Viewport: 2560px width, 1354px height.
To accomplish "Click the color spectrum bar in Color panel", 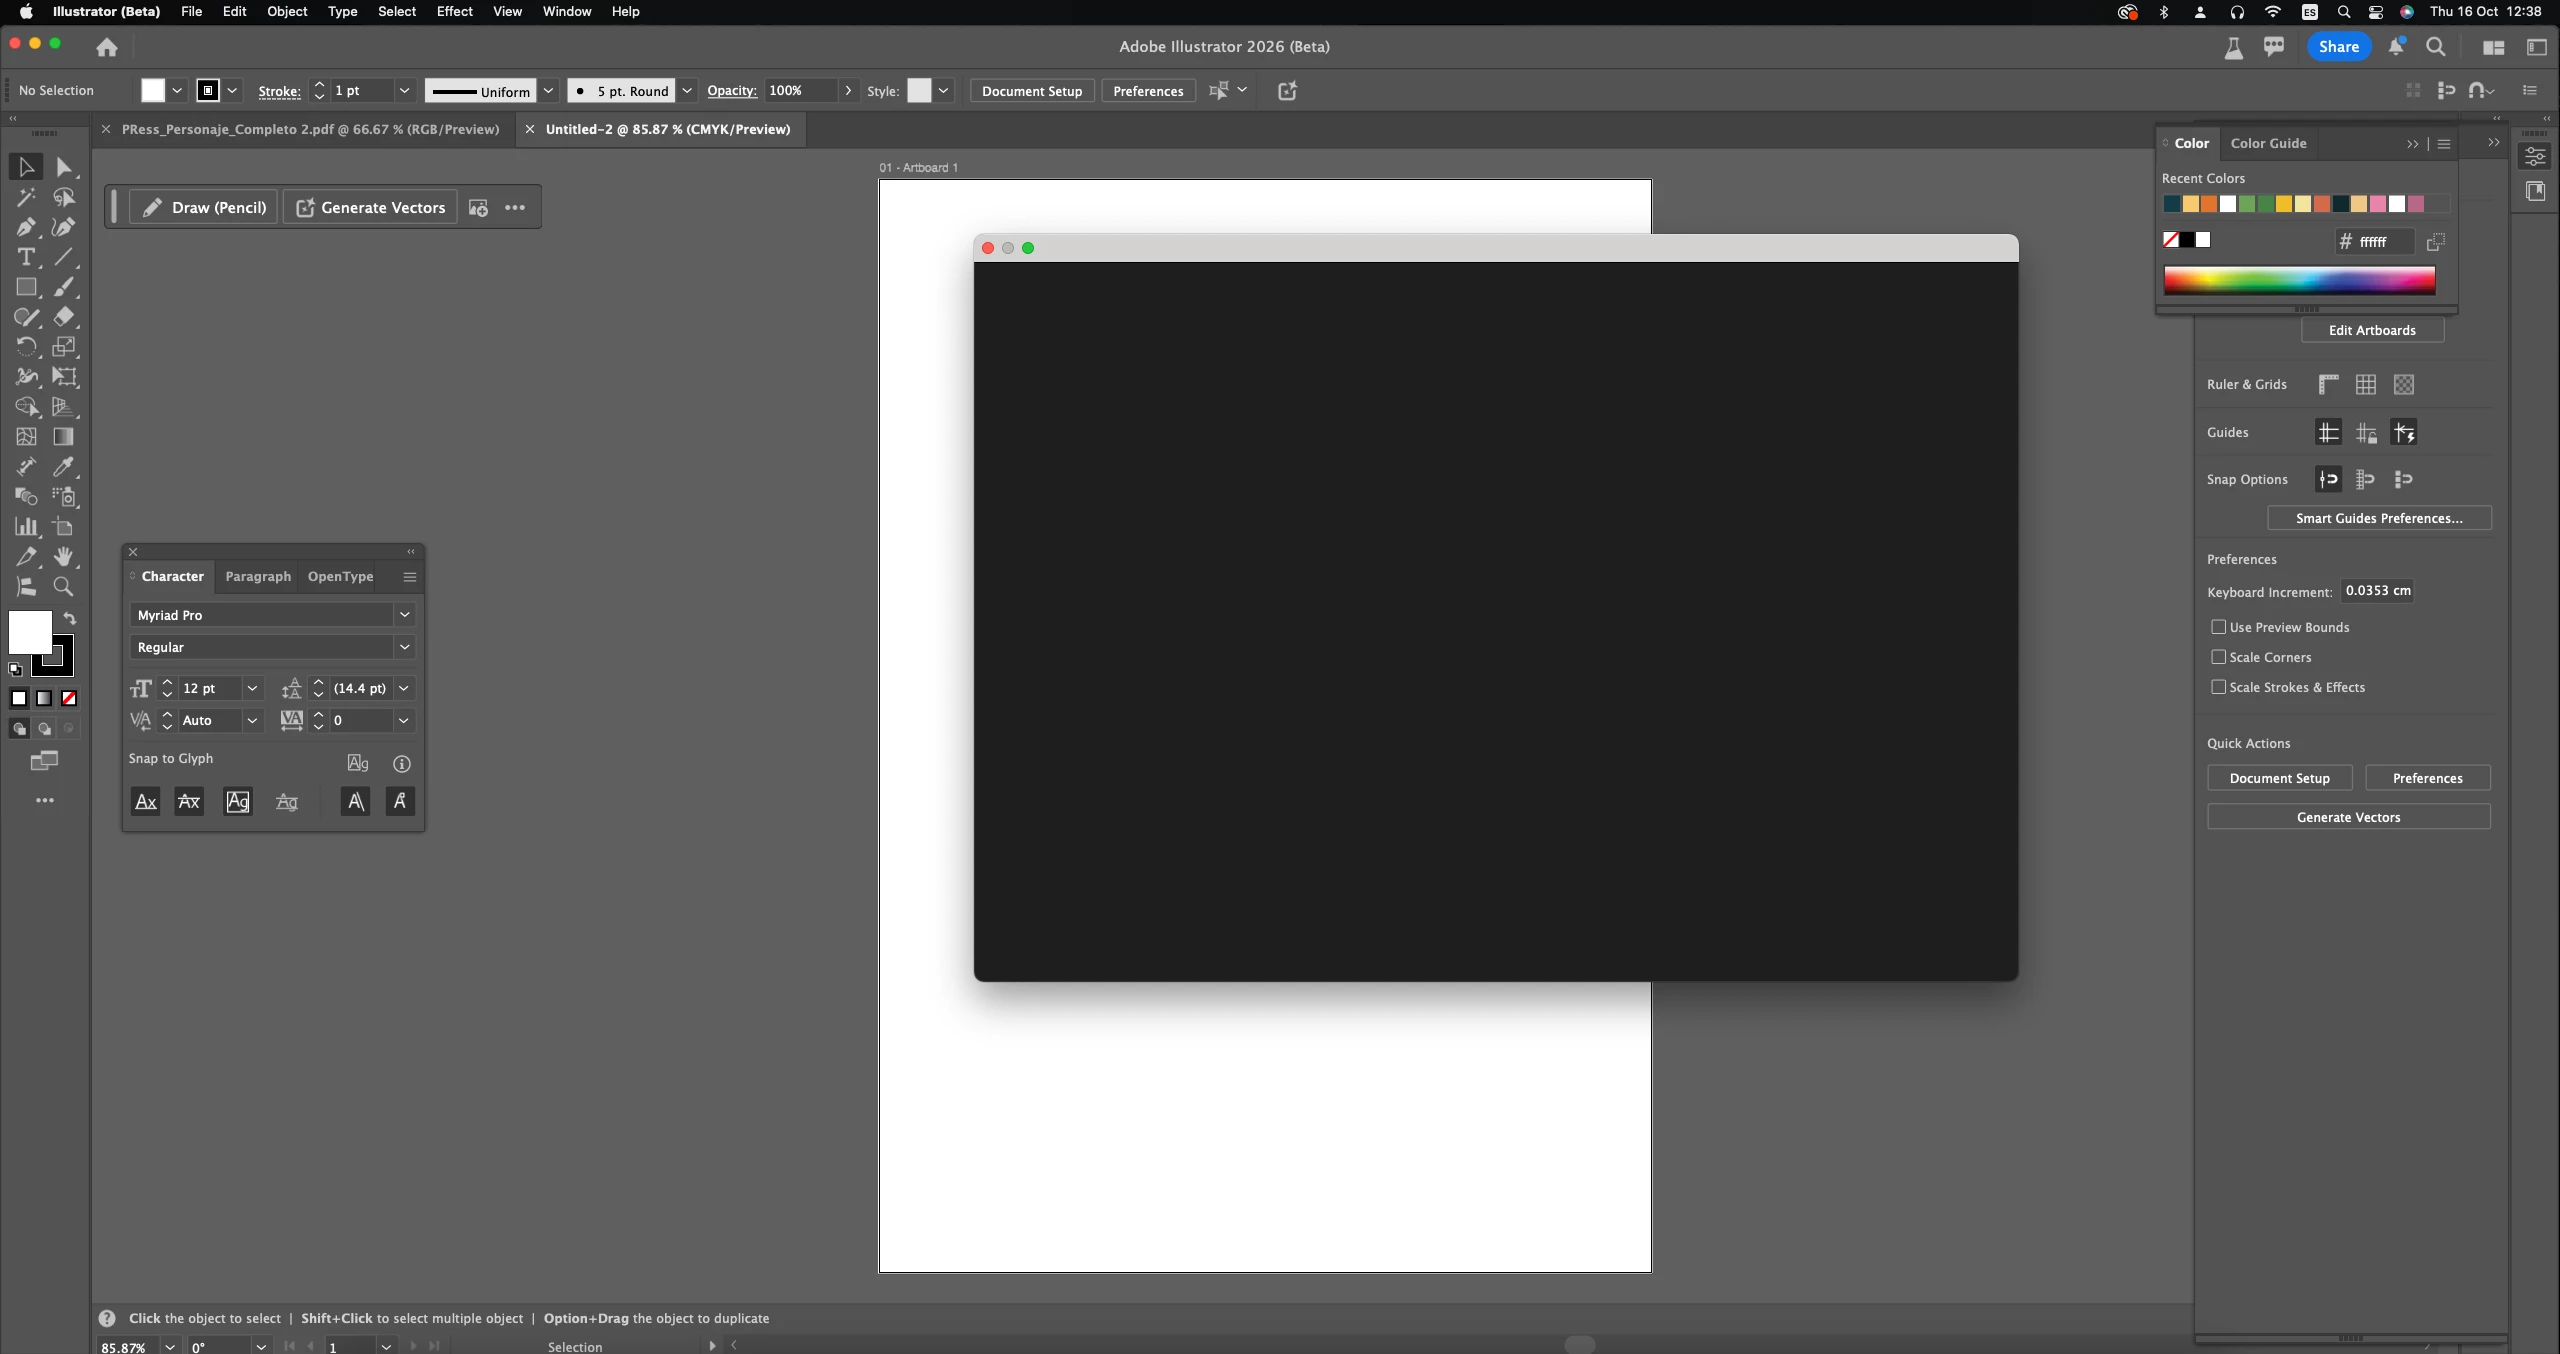I will click(2298, 281).
